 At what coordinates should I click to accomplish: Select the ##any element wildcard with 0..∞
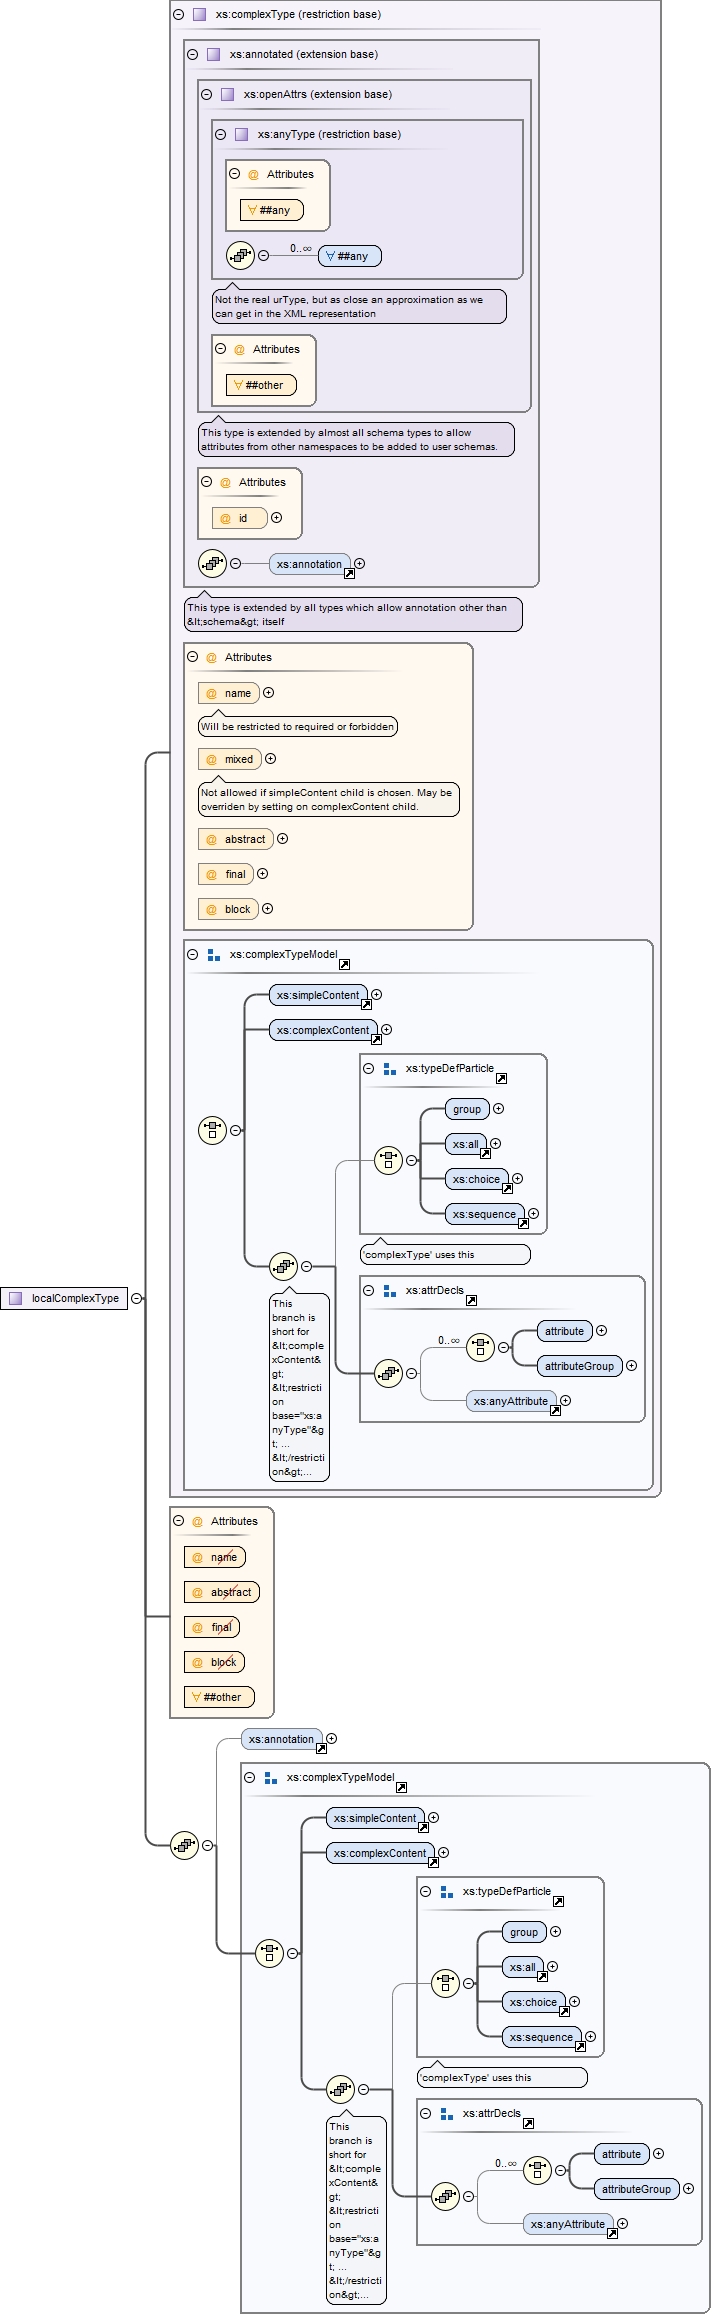[x=349, y=256]
